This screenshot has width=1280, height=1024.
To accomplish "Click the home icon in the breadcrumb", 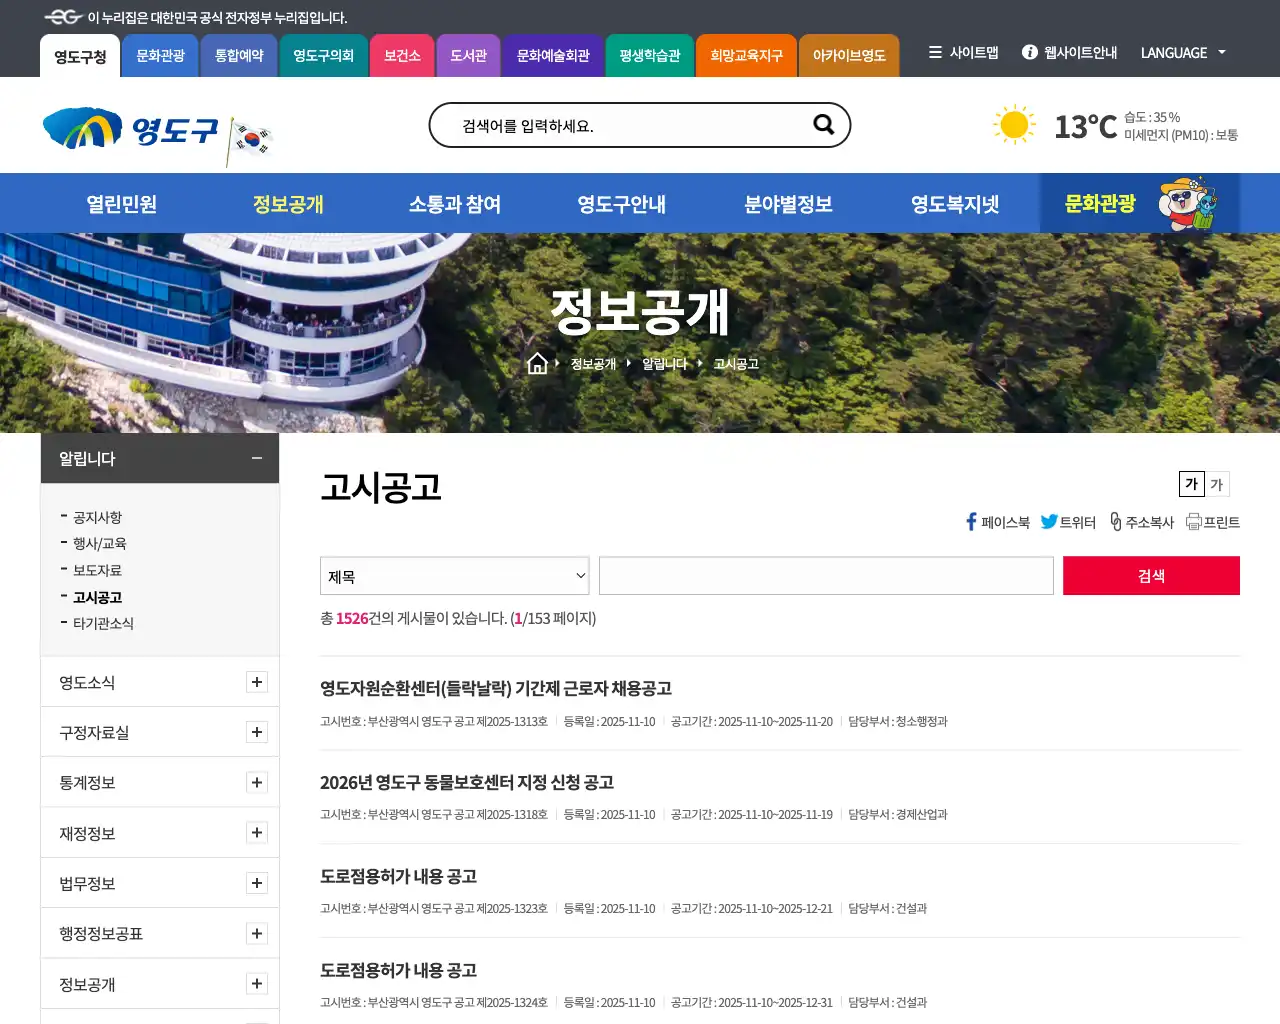I will coord(538,363).
